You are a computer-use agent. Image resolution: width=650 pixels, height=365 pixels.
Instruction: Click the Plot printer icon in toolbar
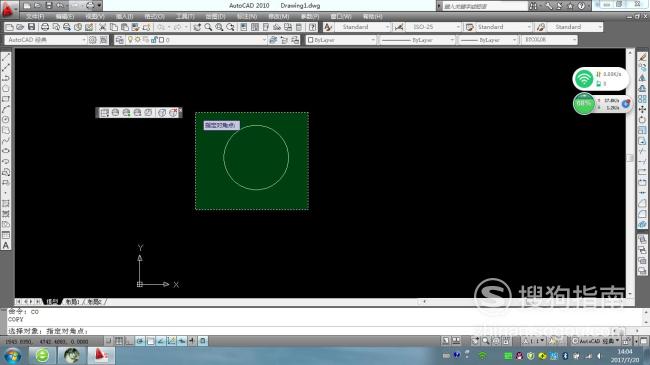tap(45, 27)
